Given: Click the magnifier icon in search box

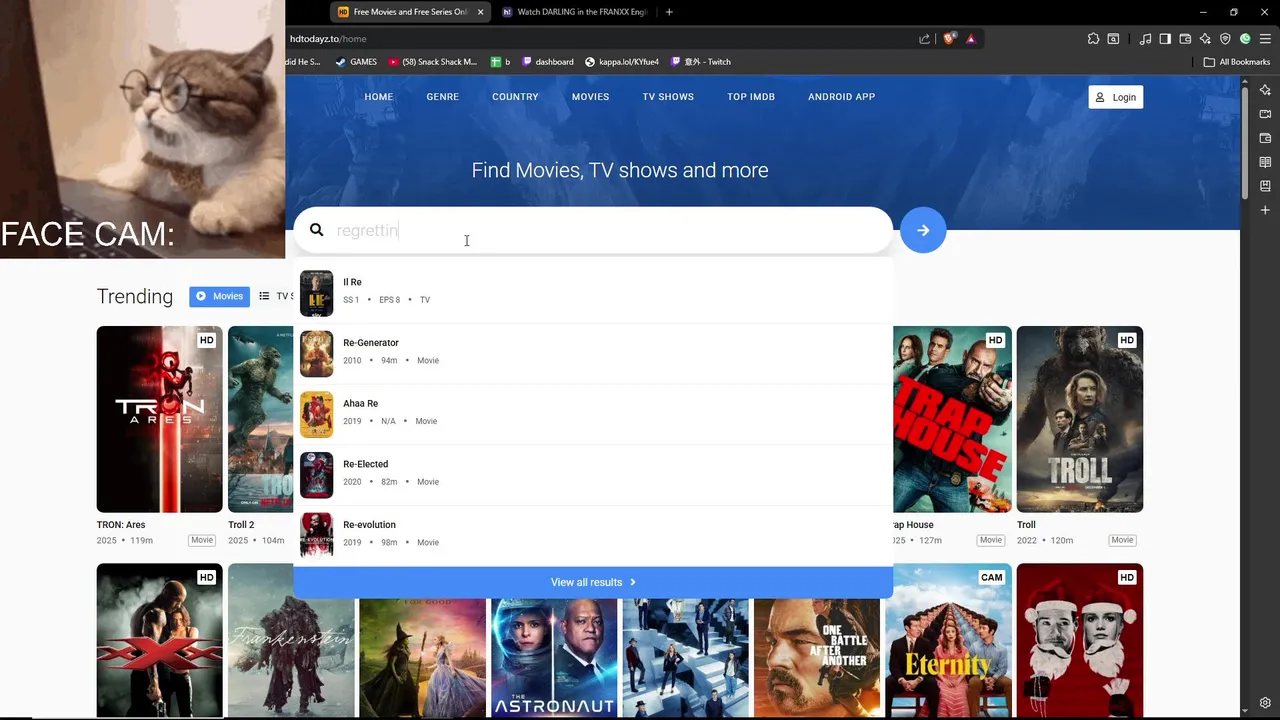Looking at the screenshot, I should coord(317,230).
